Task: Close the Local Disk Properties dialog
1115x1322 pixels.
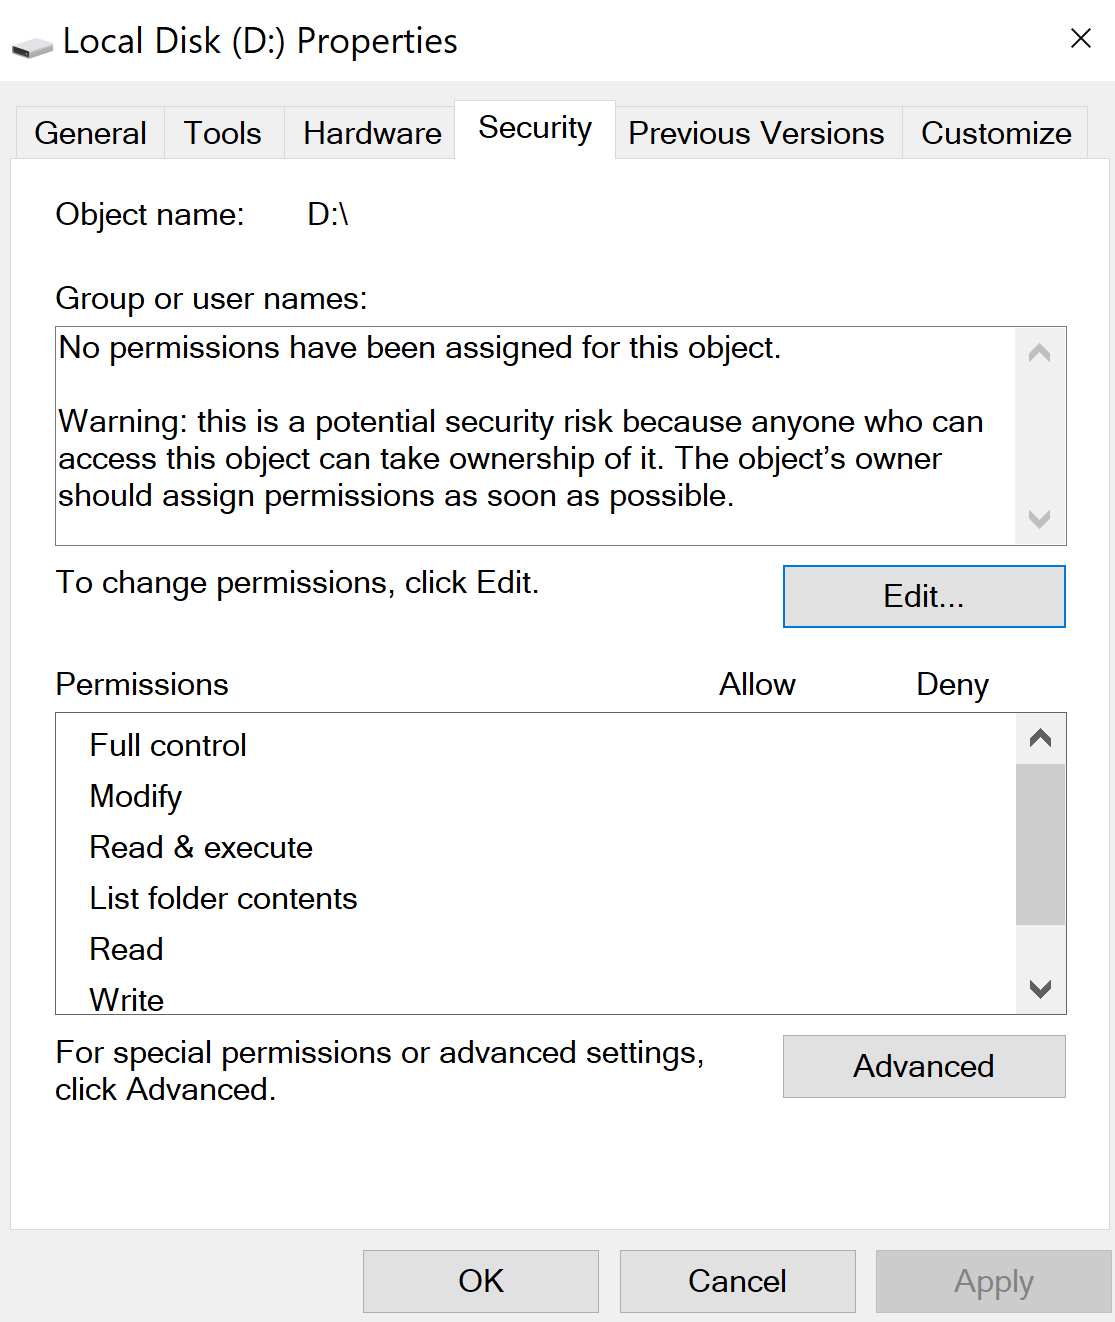Action: (1080, 39)
